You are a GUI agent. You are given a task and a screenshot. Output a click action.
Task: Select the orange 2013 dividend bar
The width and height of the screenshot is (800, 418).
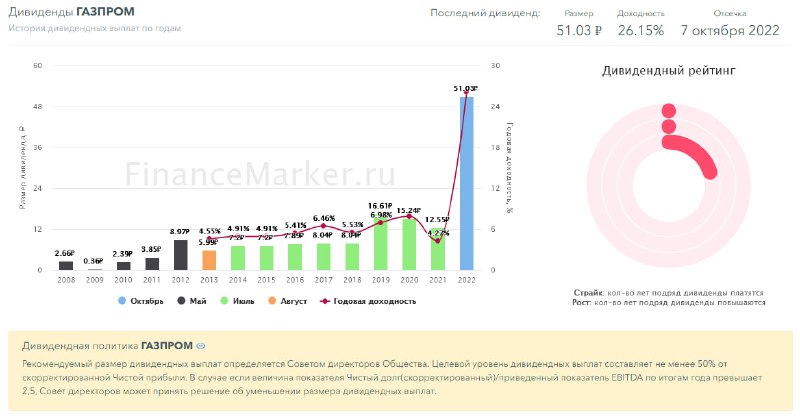[209, 260]
